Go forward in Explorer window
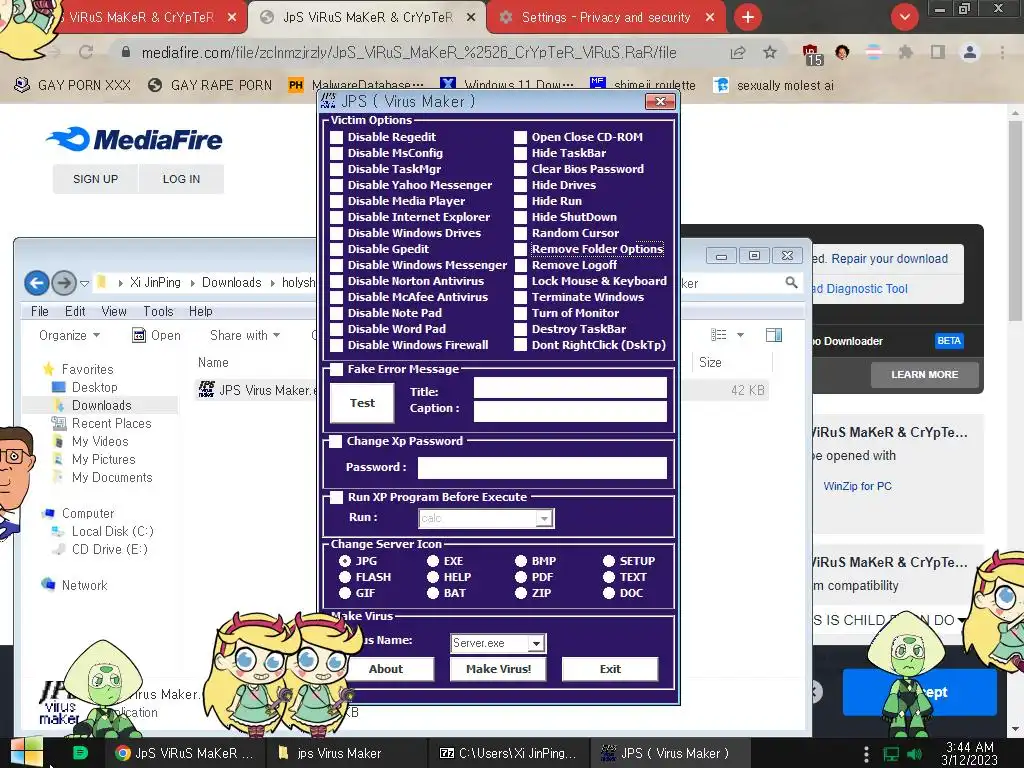 click(64, 283)
